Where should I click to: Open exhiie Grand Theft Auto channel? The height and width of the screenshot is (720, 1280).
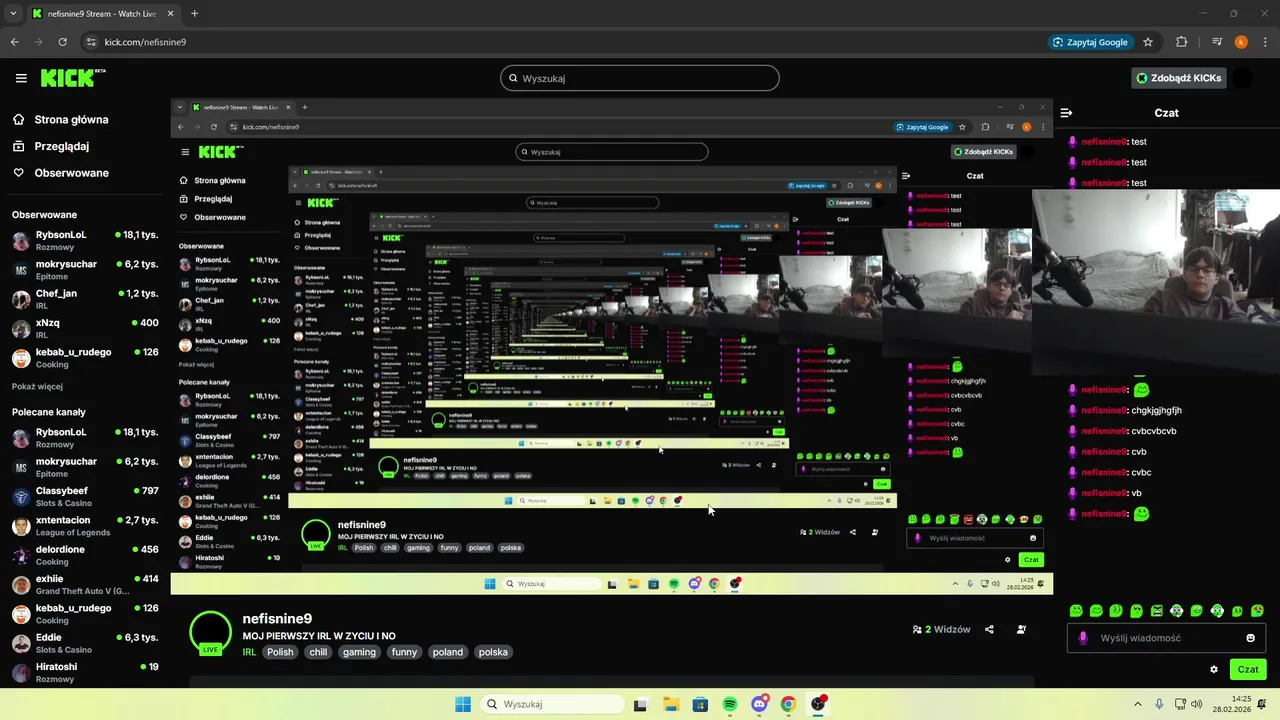pyautogui.click(x=84, y=584)
